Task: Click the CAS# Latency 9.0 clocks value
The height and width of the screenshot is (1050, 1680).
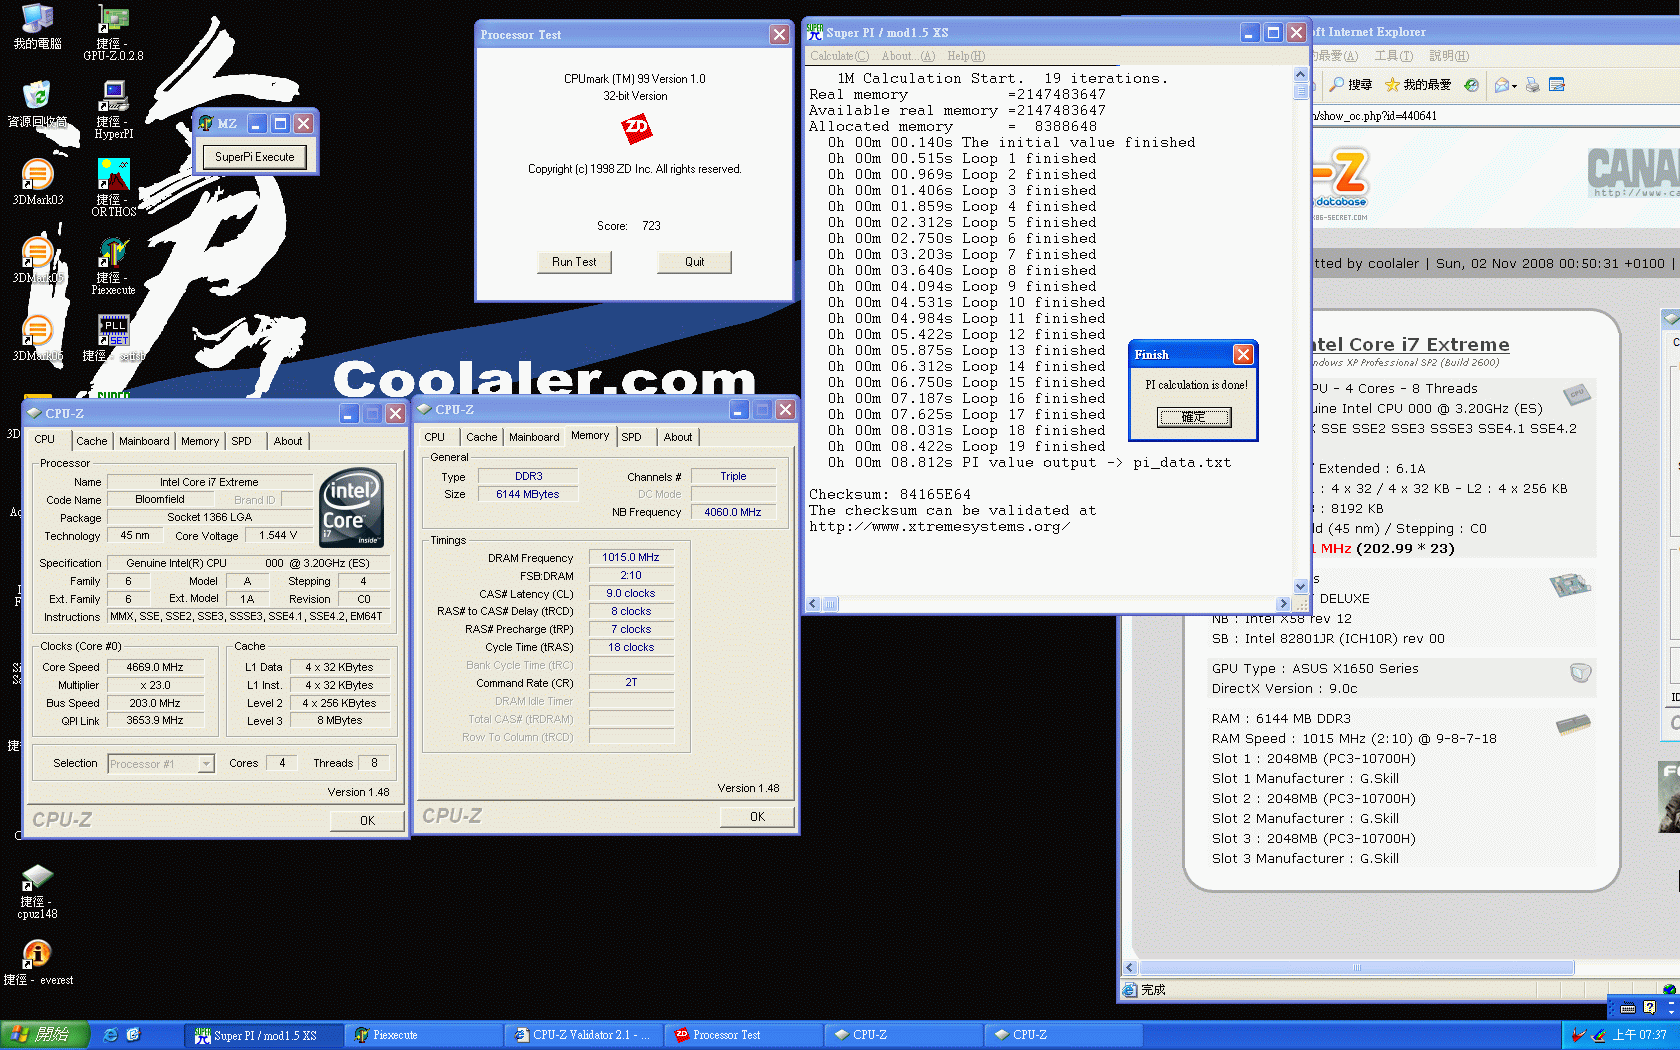Action: (x=631, y=593)
